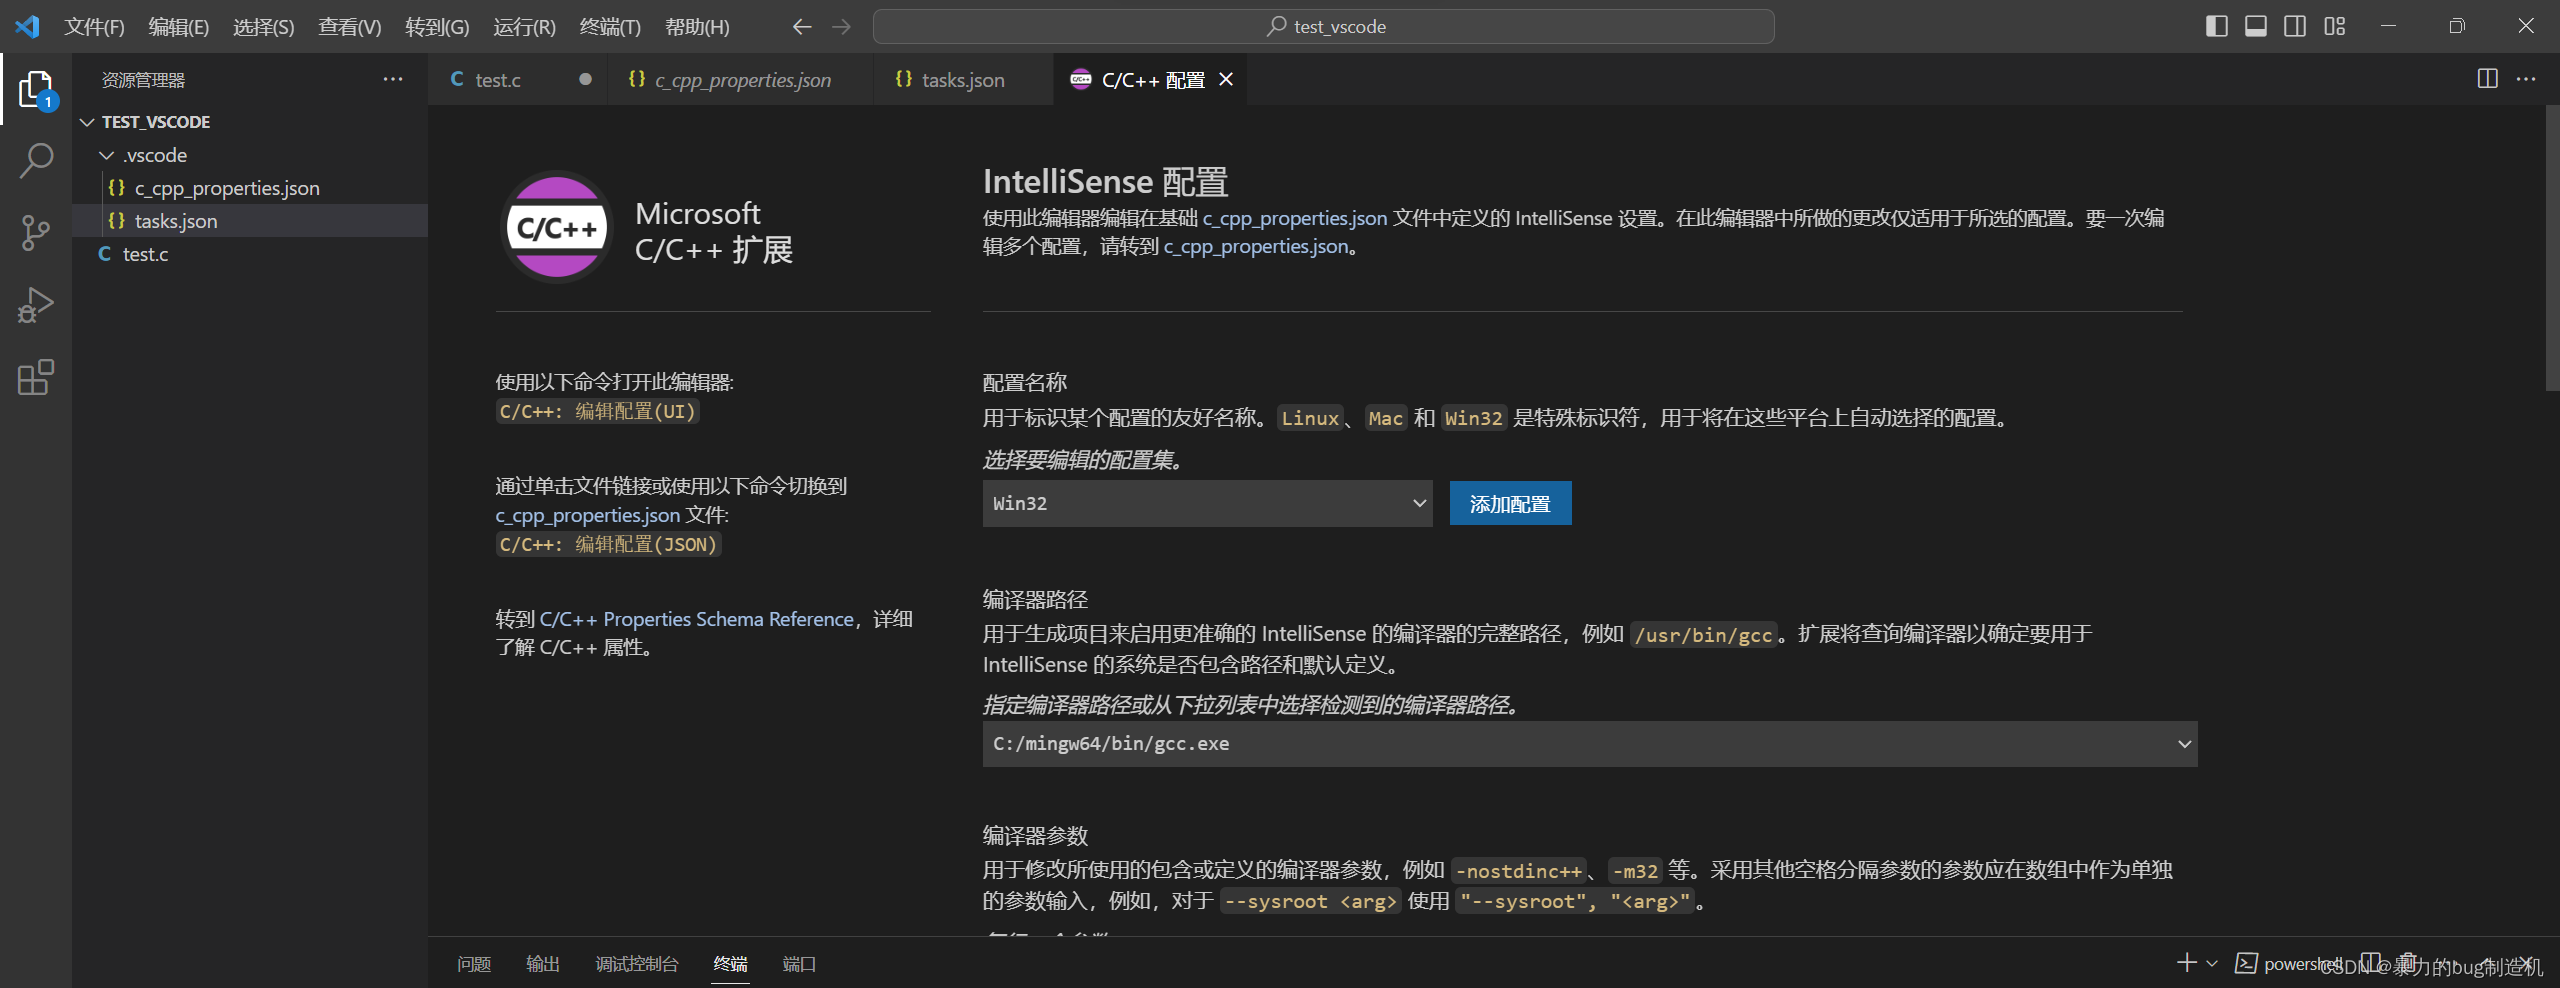Viewport: 2560px width, 988px height.
Task: Collapse the .vscode folder
Action: coord(107,155)
